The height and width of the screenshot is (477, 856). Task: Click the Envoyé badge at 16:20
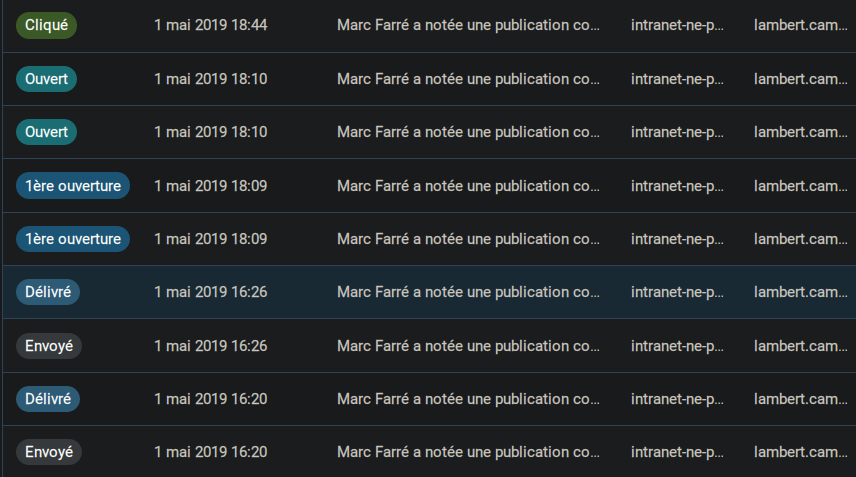(x=49, y=452)
